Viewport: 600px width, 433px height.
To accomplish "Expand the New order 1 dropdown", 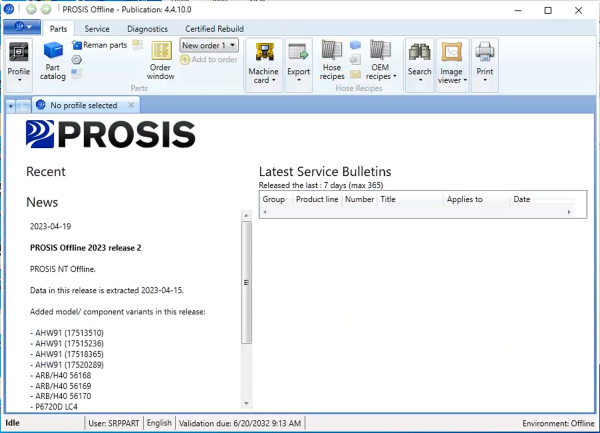I will [232, 45].
